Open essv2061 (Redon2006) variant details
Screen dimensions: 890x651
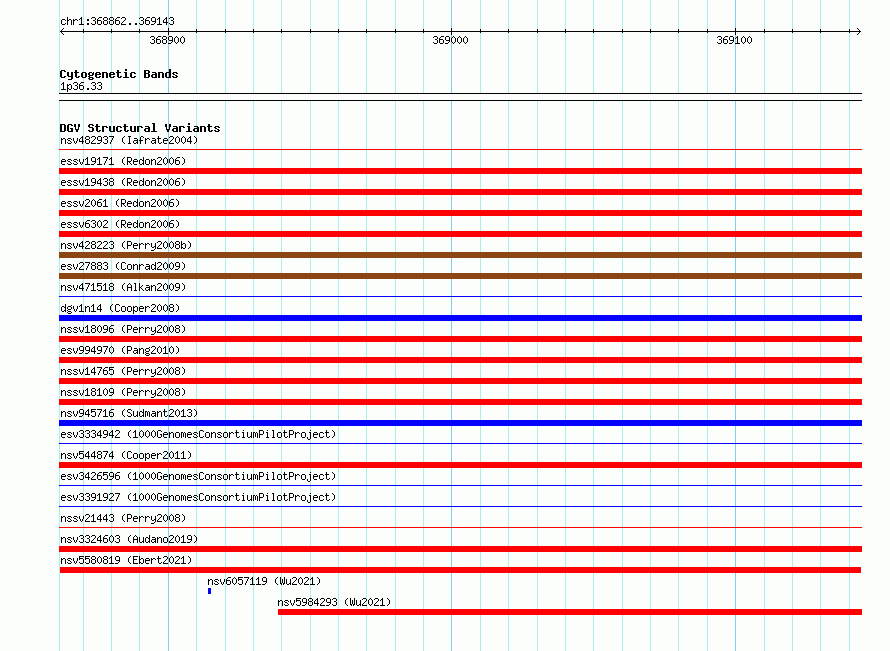pos(120,203)
